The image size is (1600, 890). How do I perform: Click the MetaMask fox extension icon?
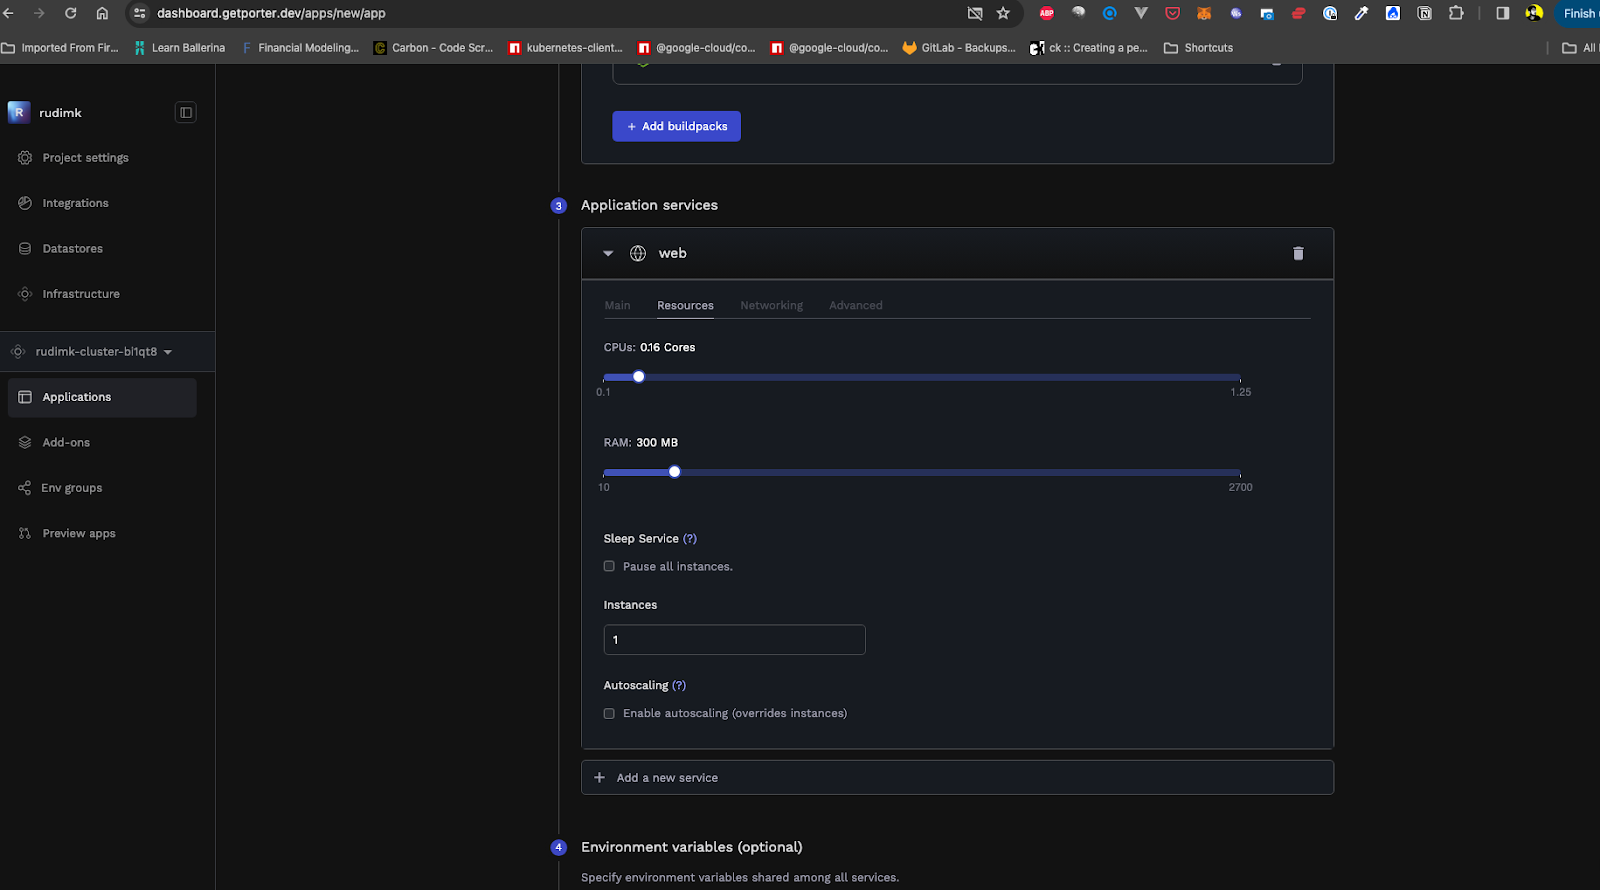(1204, 13)
